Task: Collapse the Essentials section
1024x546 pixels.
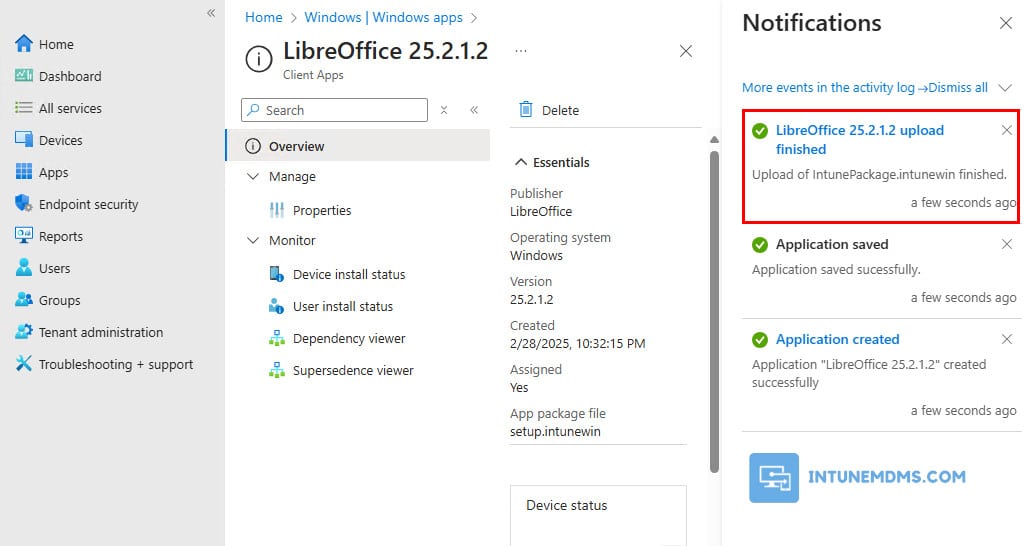Action: click(520, 162)
